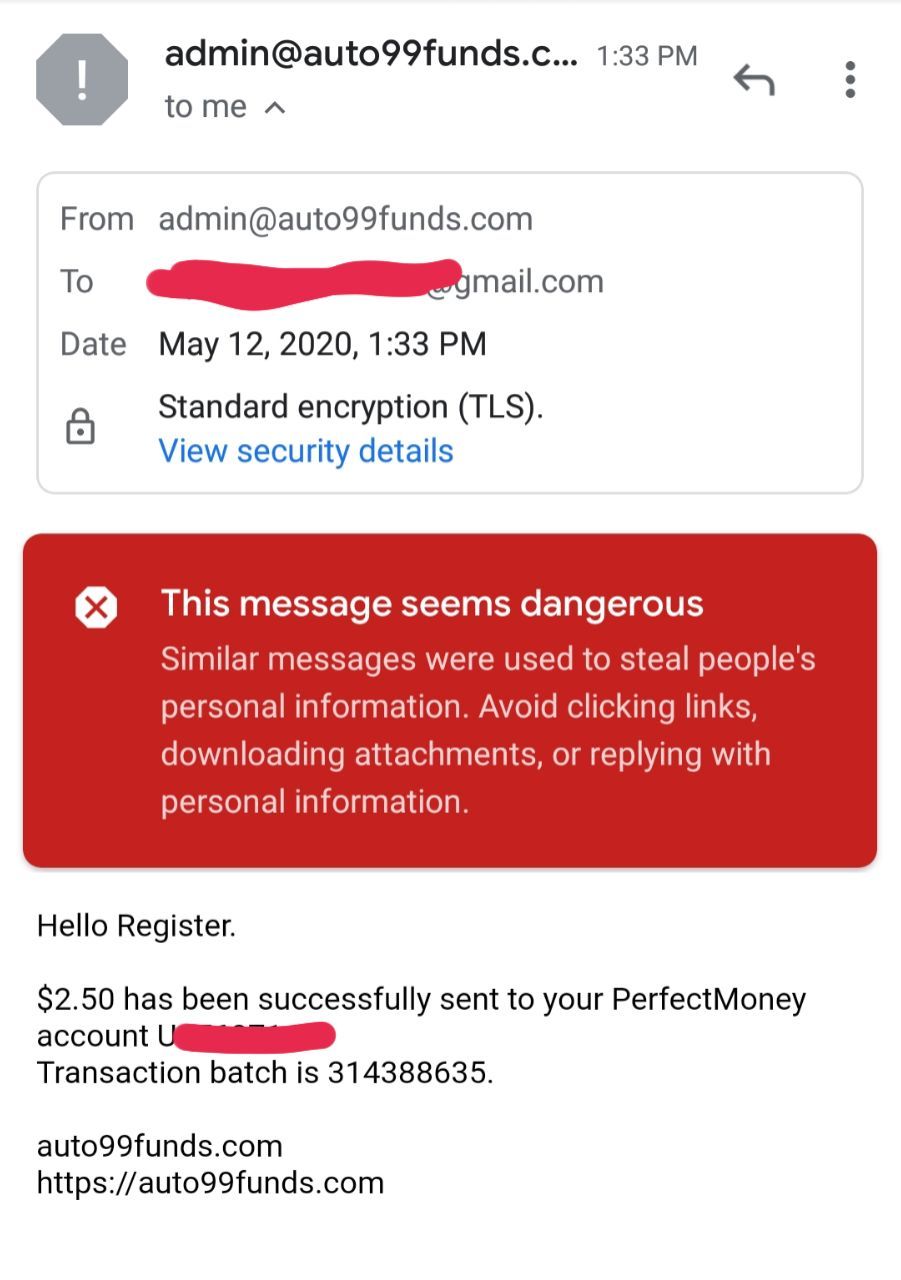901x1280 pixels.
Task: Open the three-dot more options menu
Action: (x=849, y=79)
